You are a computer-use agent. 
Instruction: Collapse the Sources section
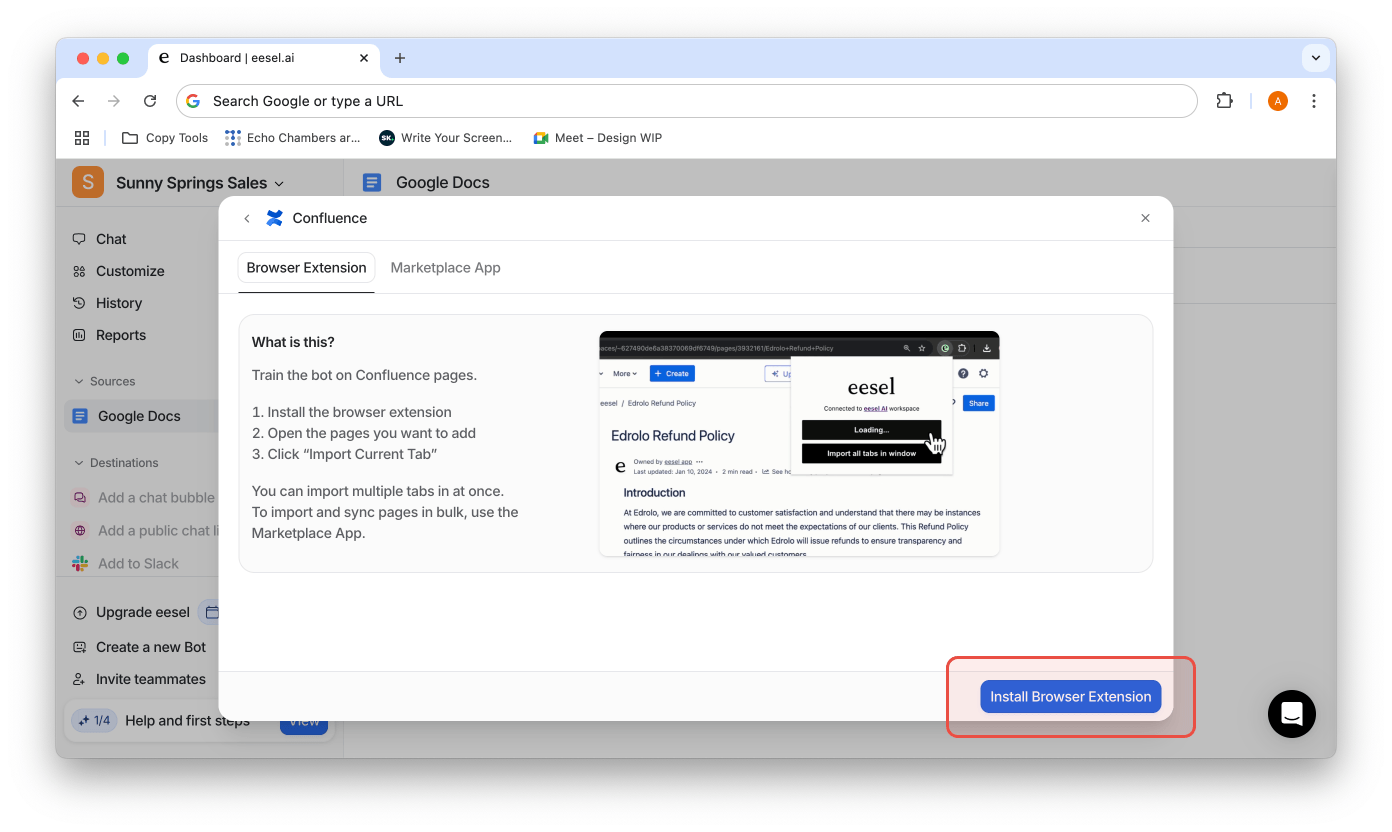click(105, 381)
